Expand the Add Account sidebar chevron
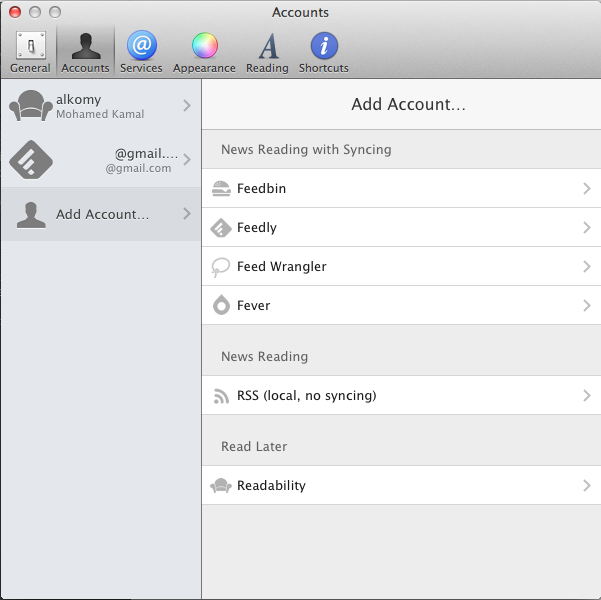 pos(187,214)
